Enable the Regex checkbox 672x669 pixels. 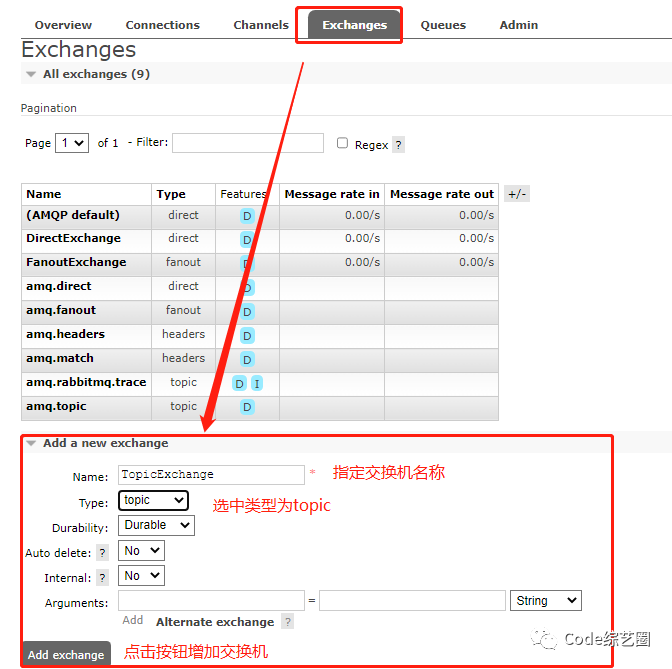[x=342, y=143]
